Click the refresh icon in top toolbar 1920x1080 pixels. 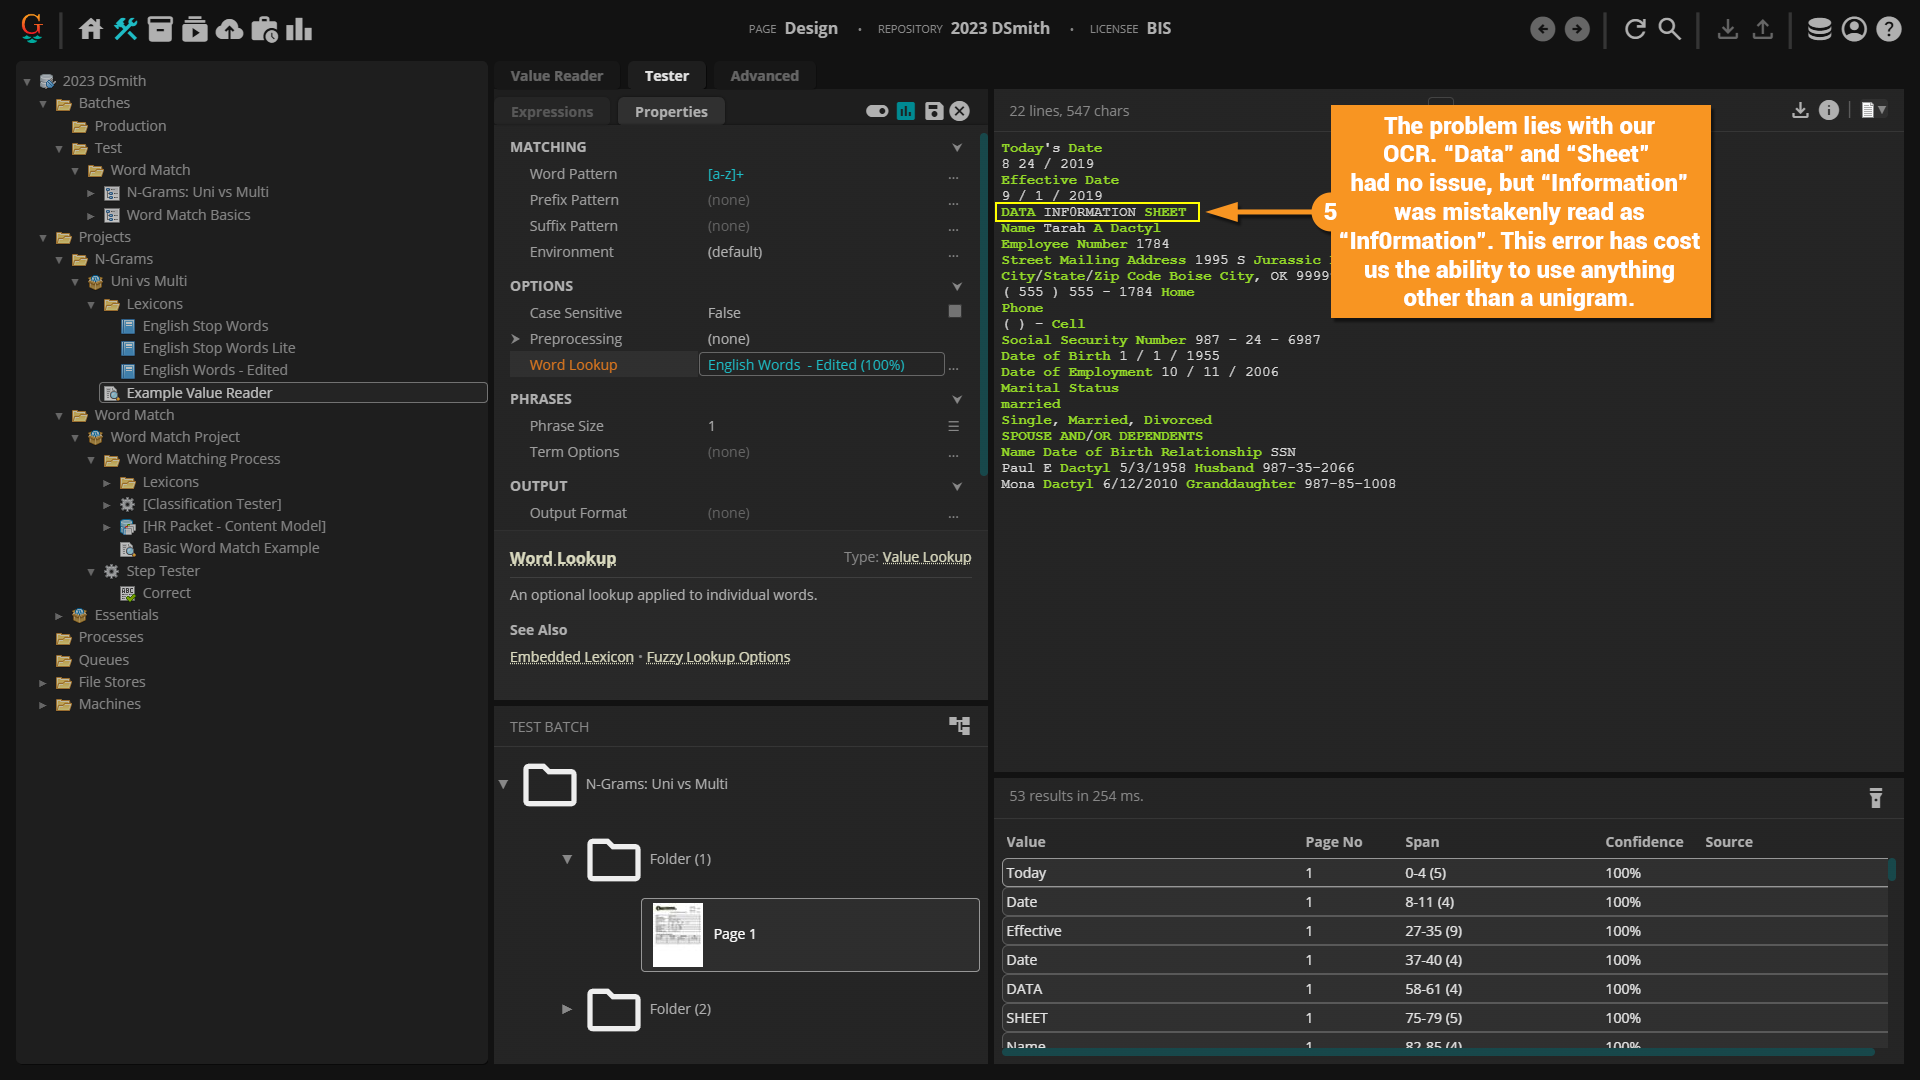[1635, 29]
